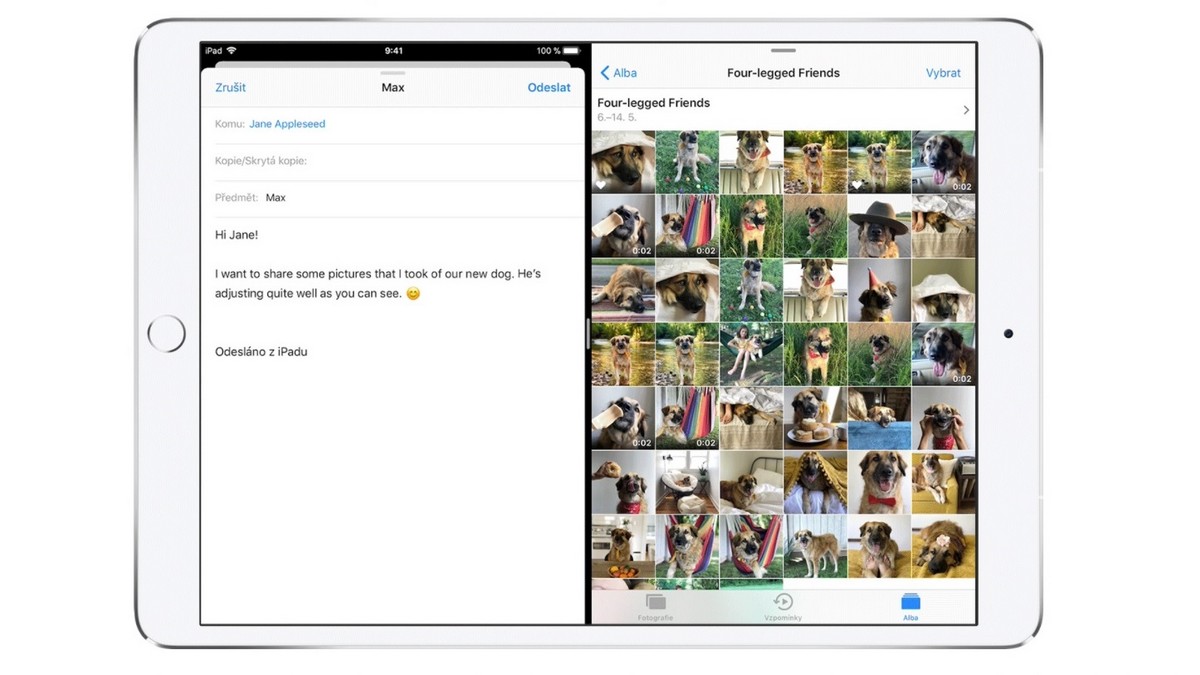Screen dimensions: 1200x675
Task: Open photo of dog in party hat
Action: point(879,290)
